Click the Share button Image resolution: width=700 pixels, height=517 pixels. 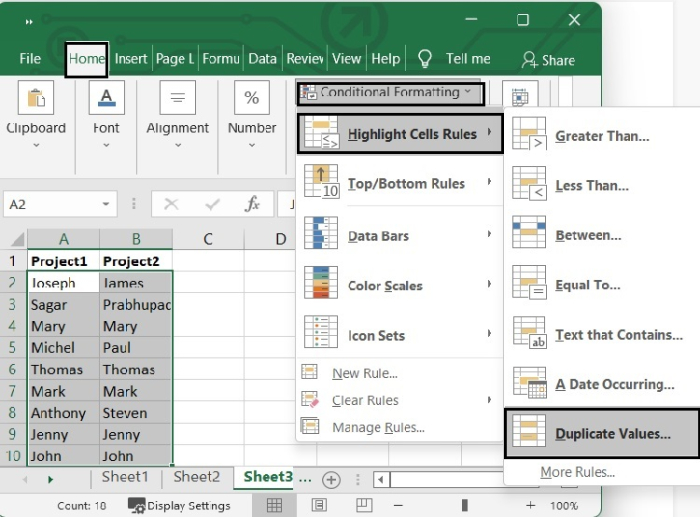tap(548, 60)
